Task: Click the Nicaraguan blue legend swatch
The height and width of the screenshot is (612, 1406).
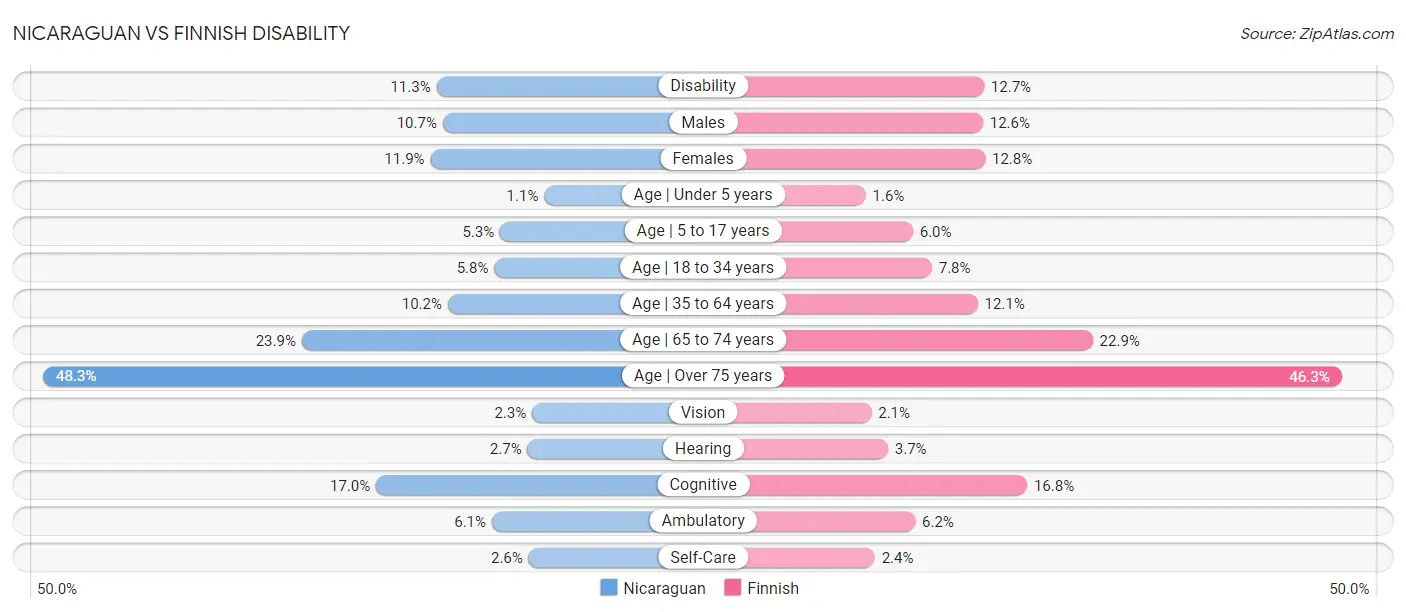Action: pyautogui.click(x=609, y=588)
